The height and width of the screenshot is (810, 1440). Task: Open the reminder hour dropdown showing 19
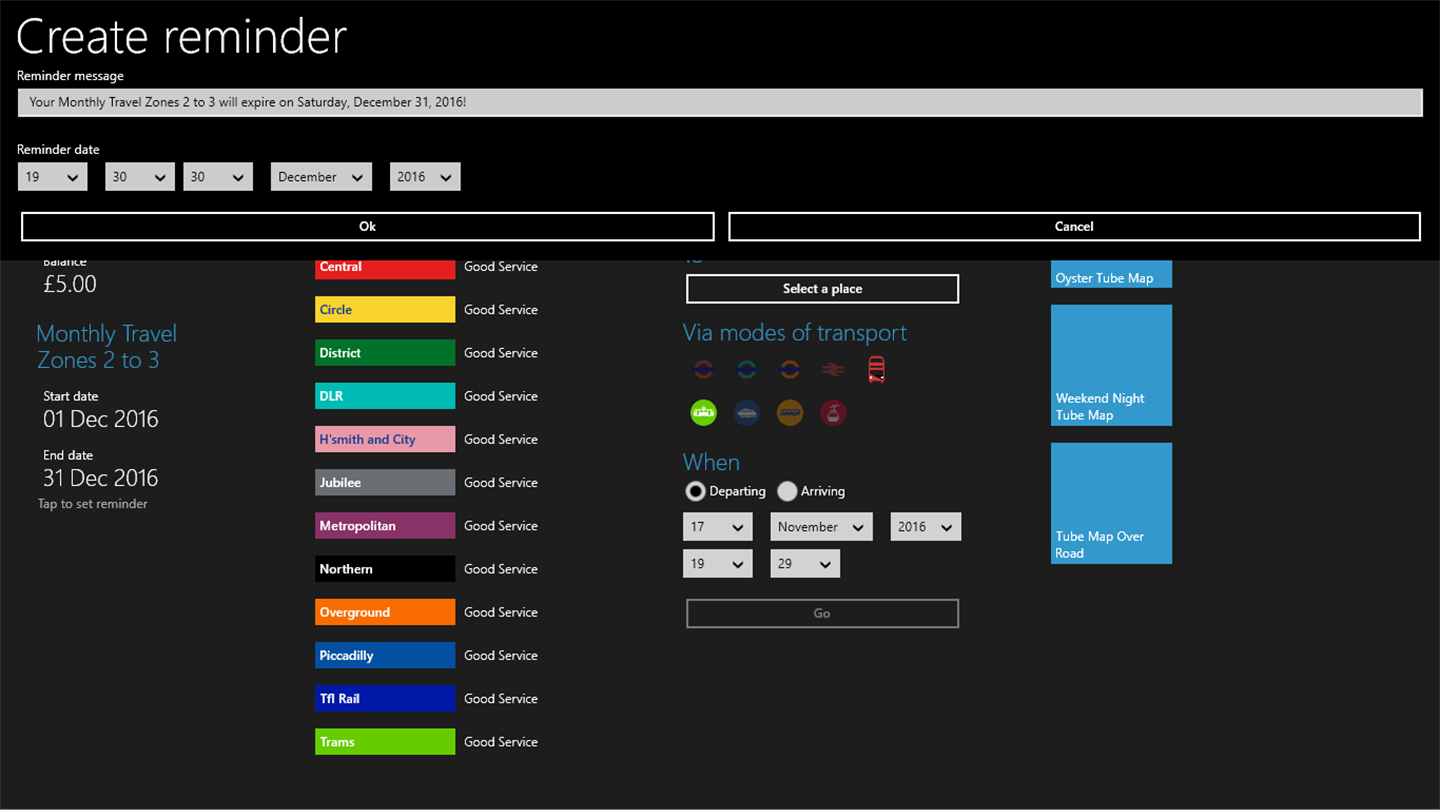coord(53,177)
